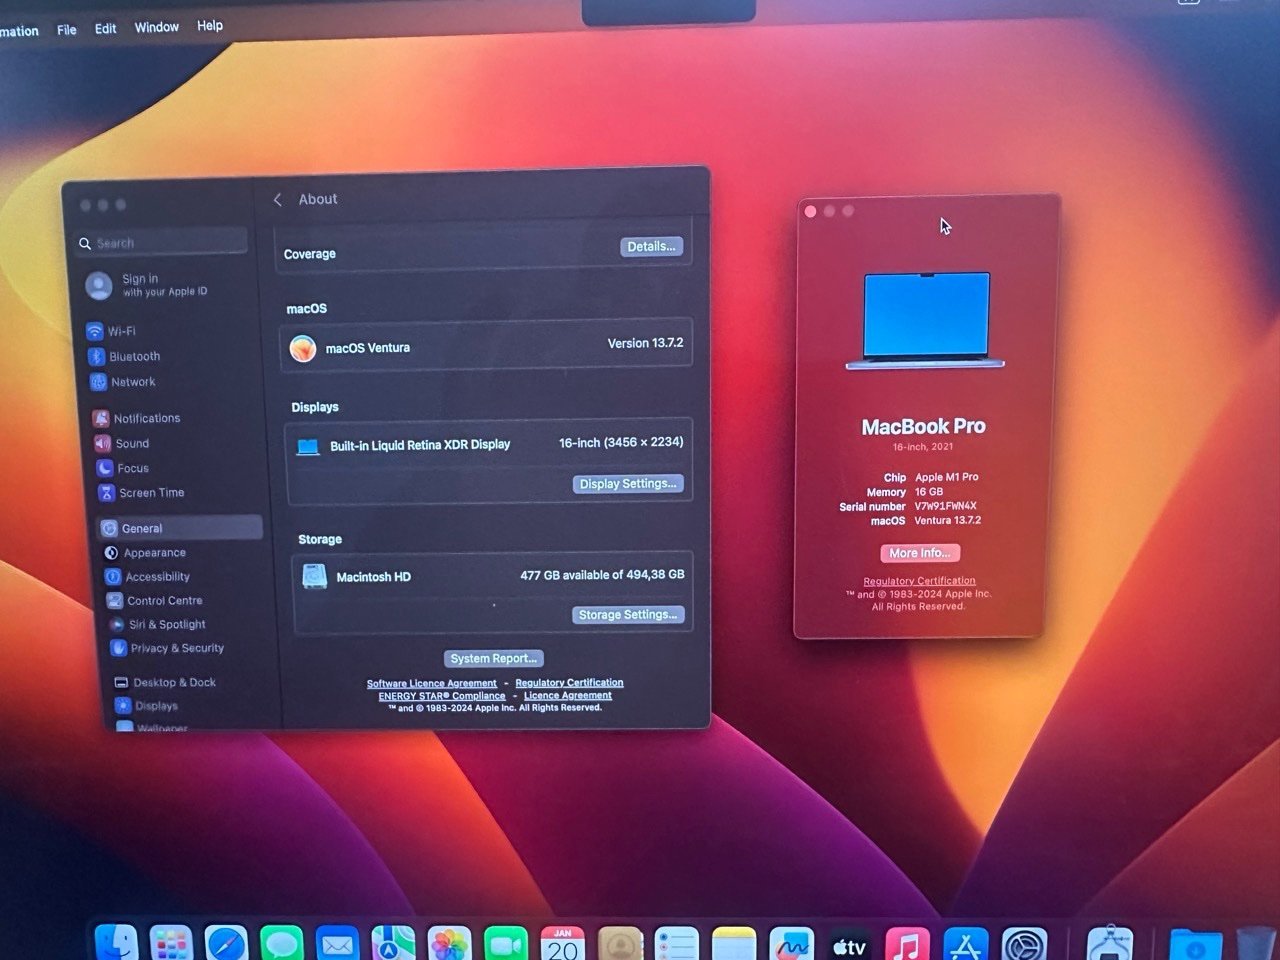Select Notifications in the sidebar
The width and height of the screenshot is (1280, 960).
coord(136,418)
